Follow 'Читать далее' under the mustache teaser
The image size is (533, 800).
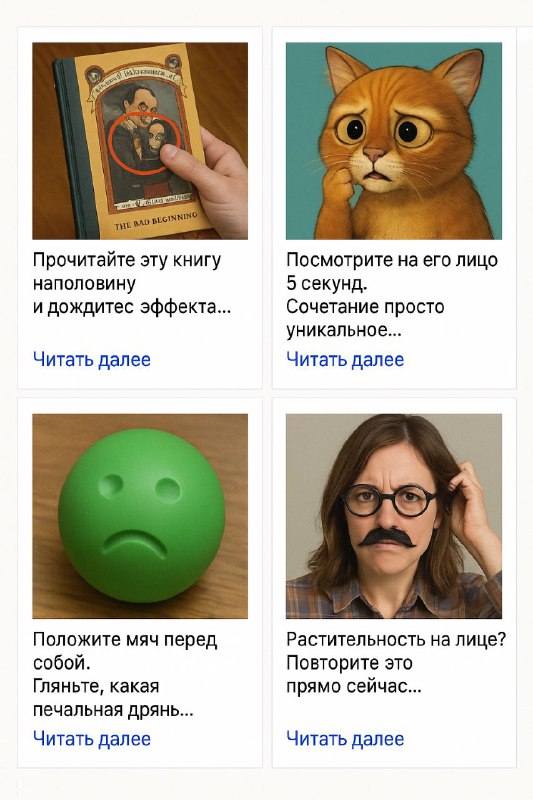[x=345, y=739]
